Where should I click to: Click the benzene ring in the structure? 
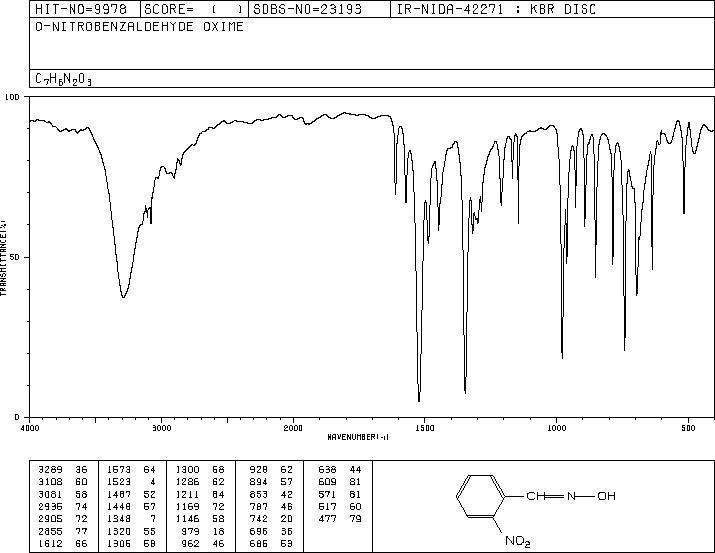point(481,496)
